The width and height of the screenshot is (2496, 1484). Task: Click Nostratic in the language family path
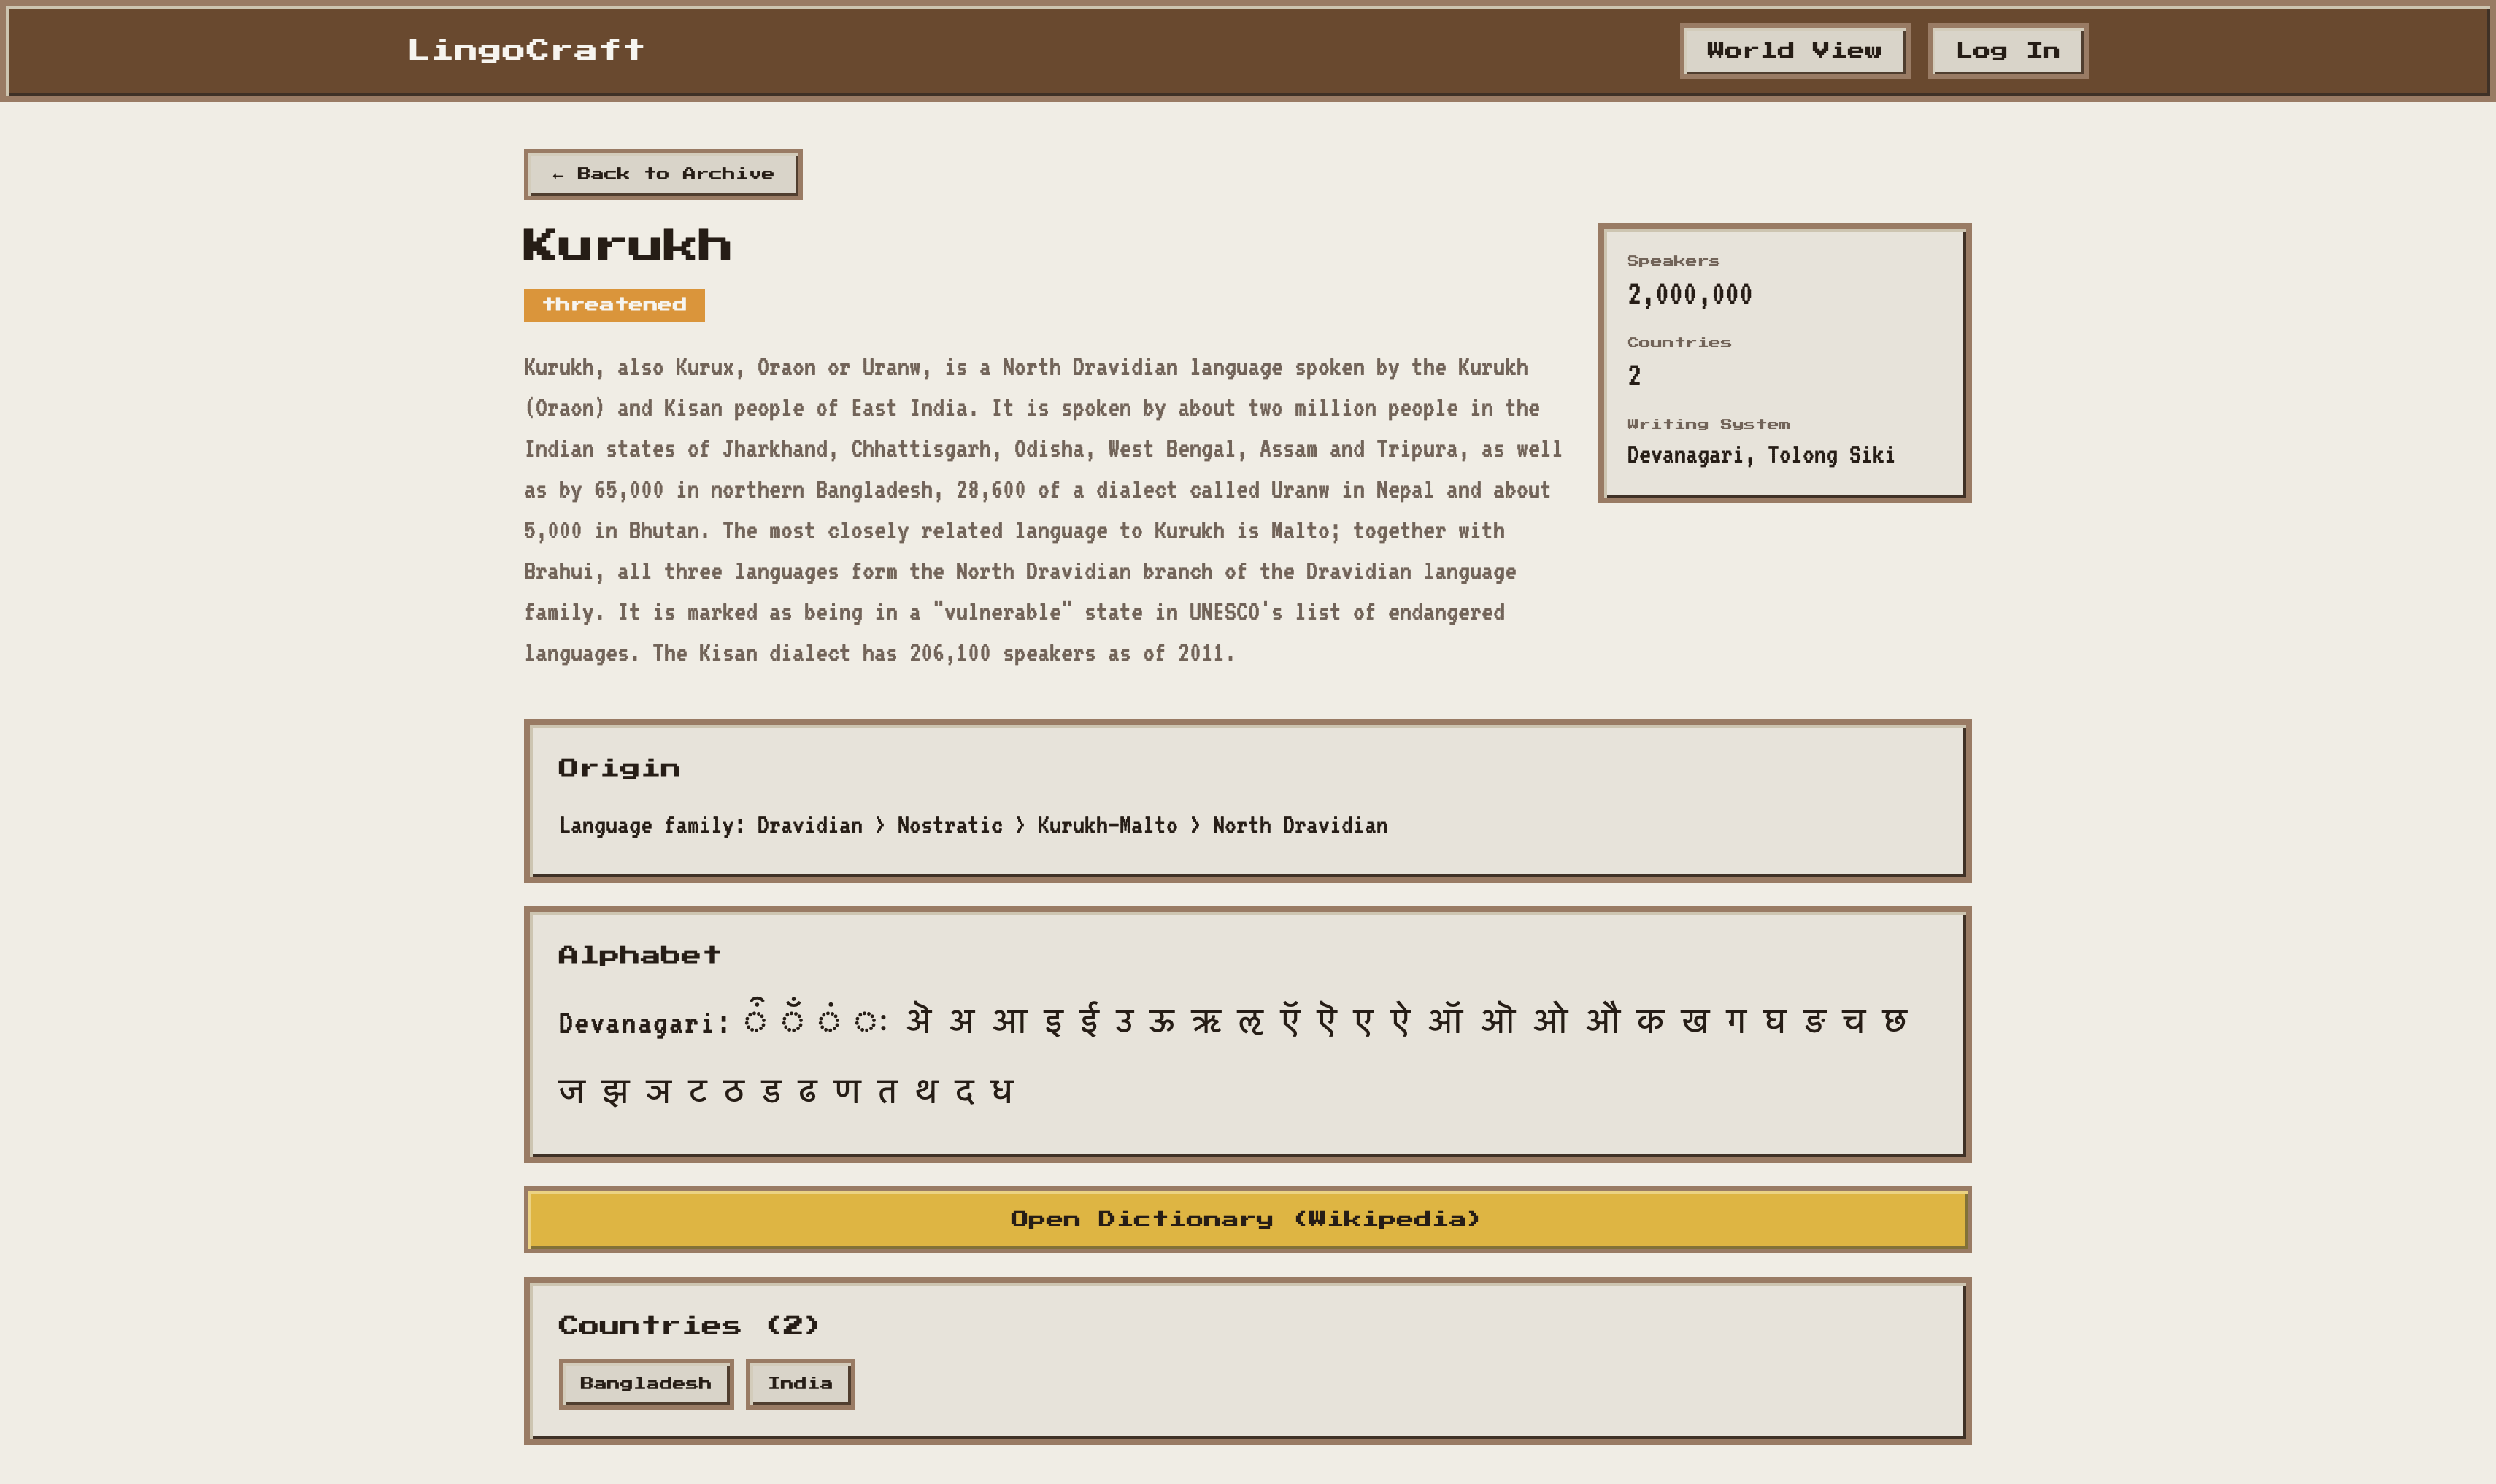coord(949,825)
